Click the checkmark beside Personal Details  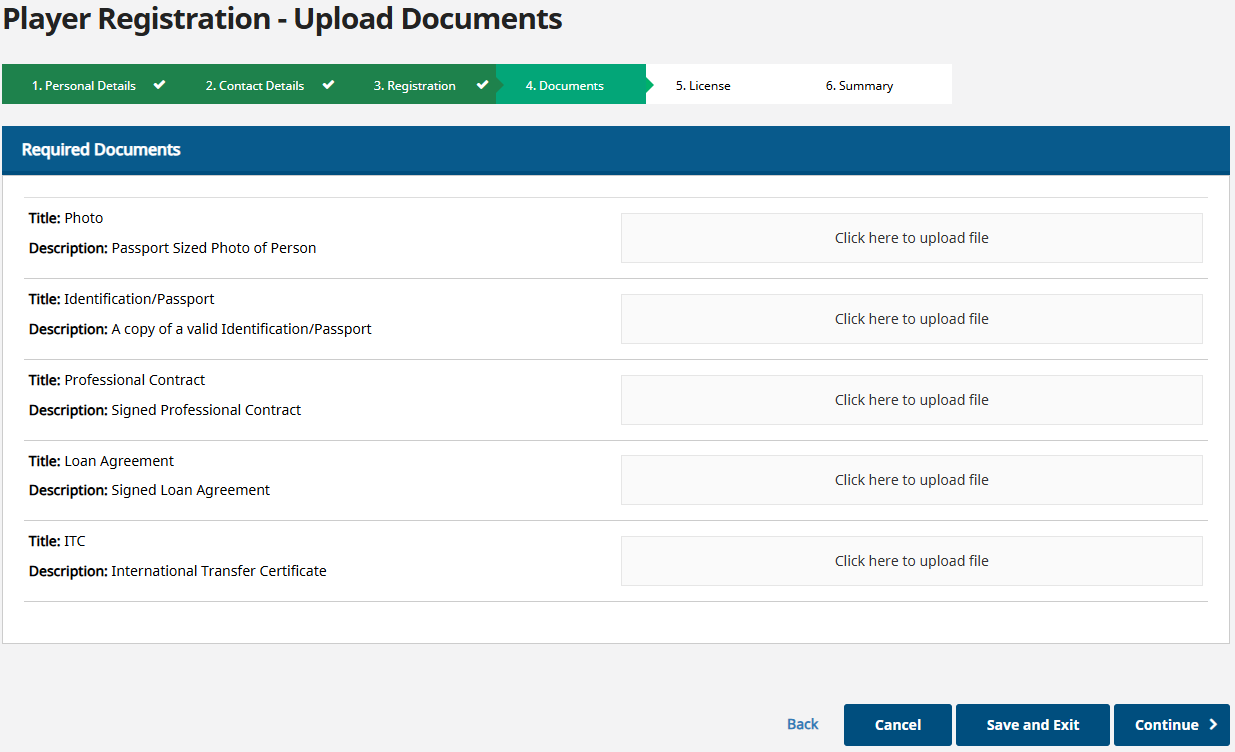tap(159, 85)
